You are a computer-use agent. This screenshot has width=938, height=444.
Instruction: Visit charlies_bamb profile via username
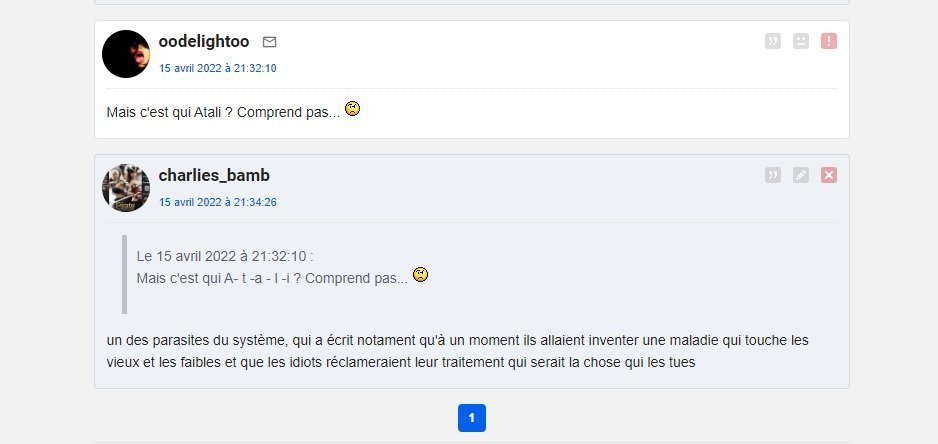pyautogui.click(x=214, y=175)
